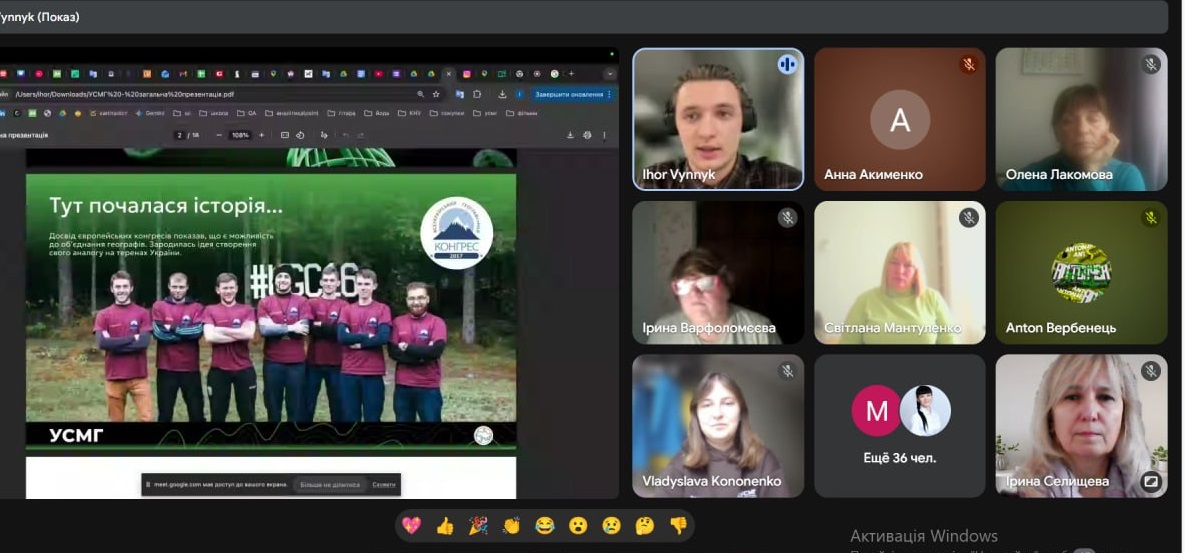Open the PDF viewer more options menu
The height and width of the screenshot is (553, 1185).
(x=604, y=135)
